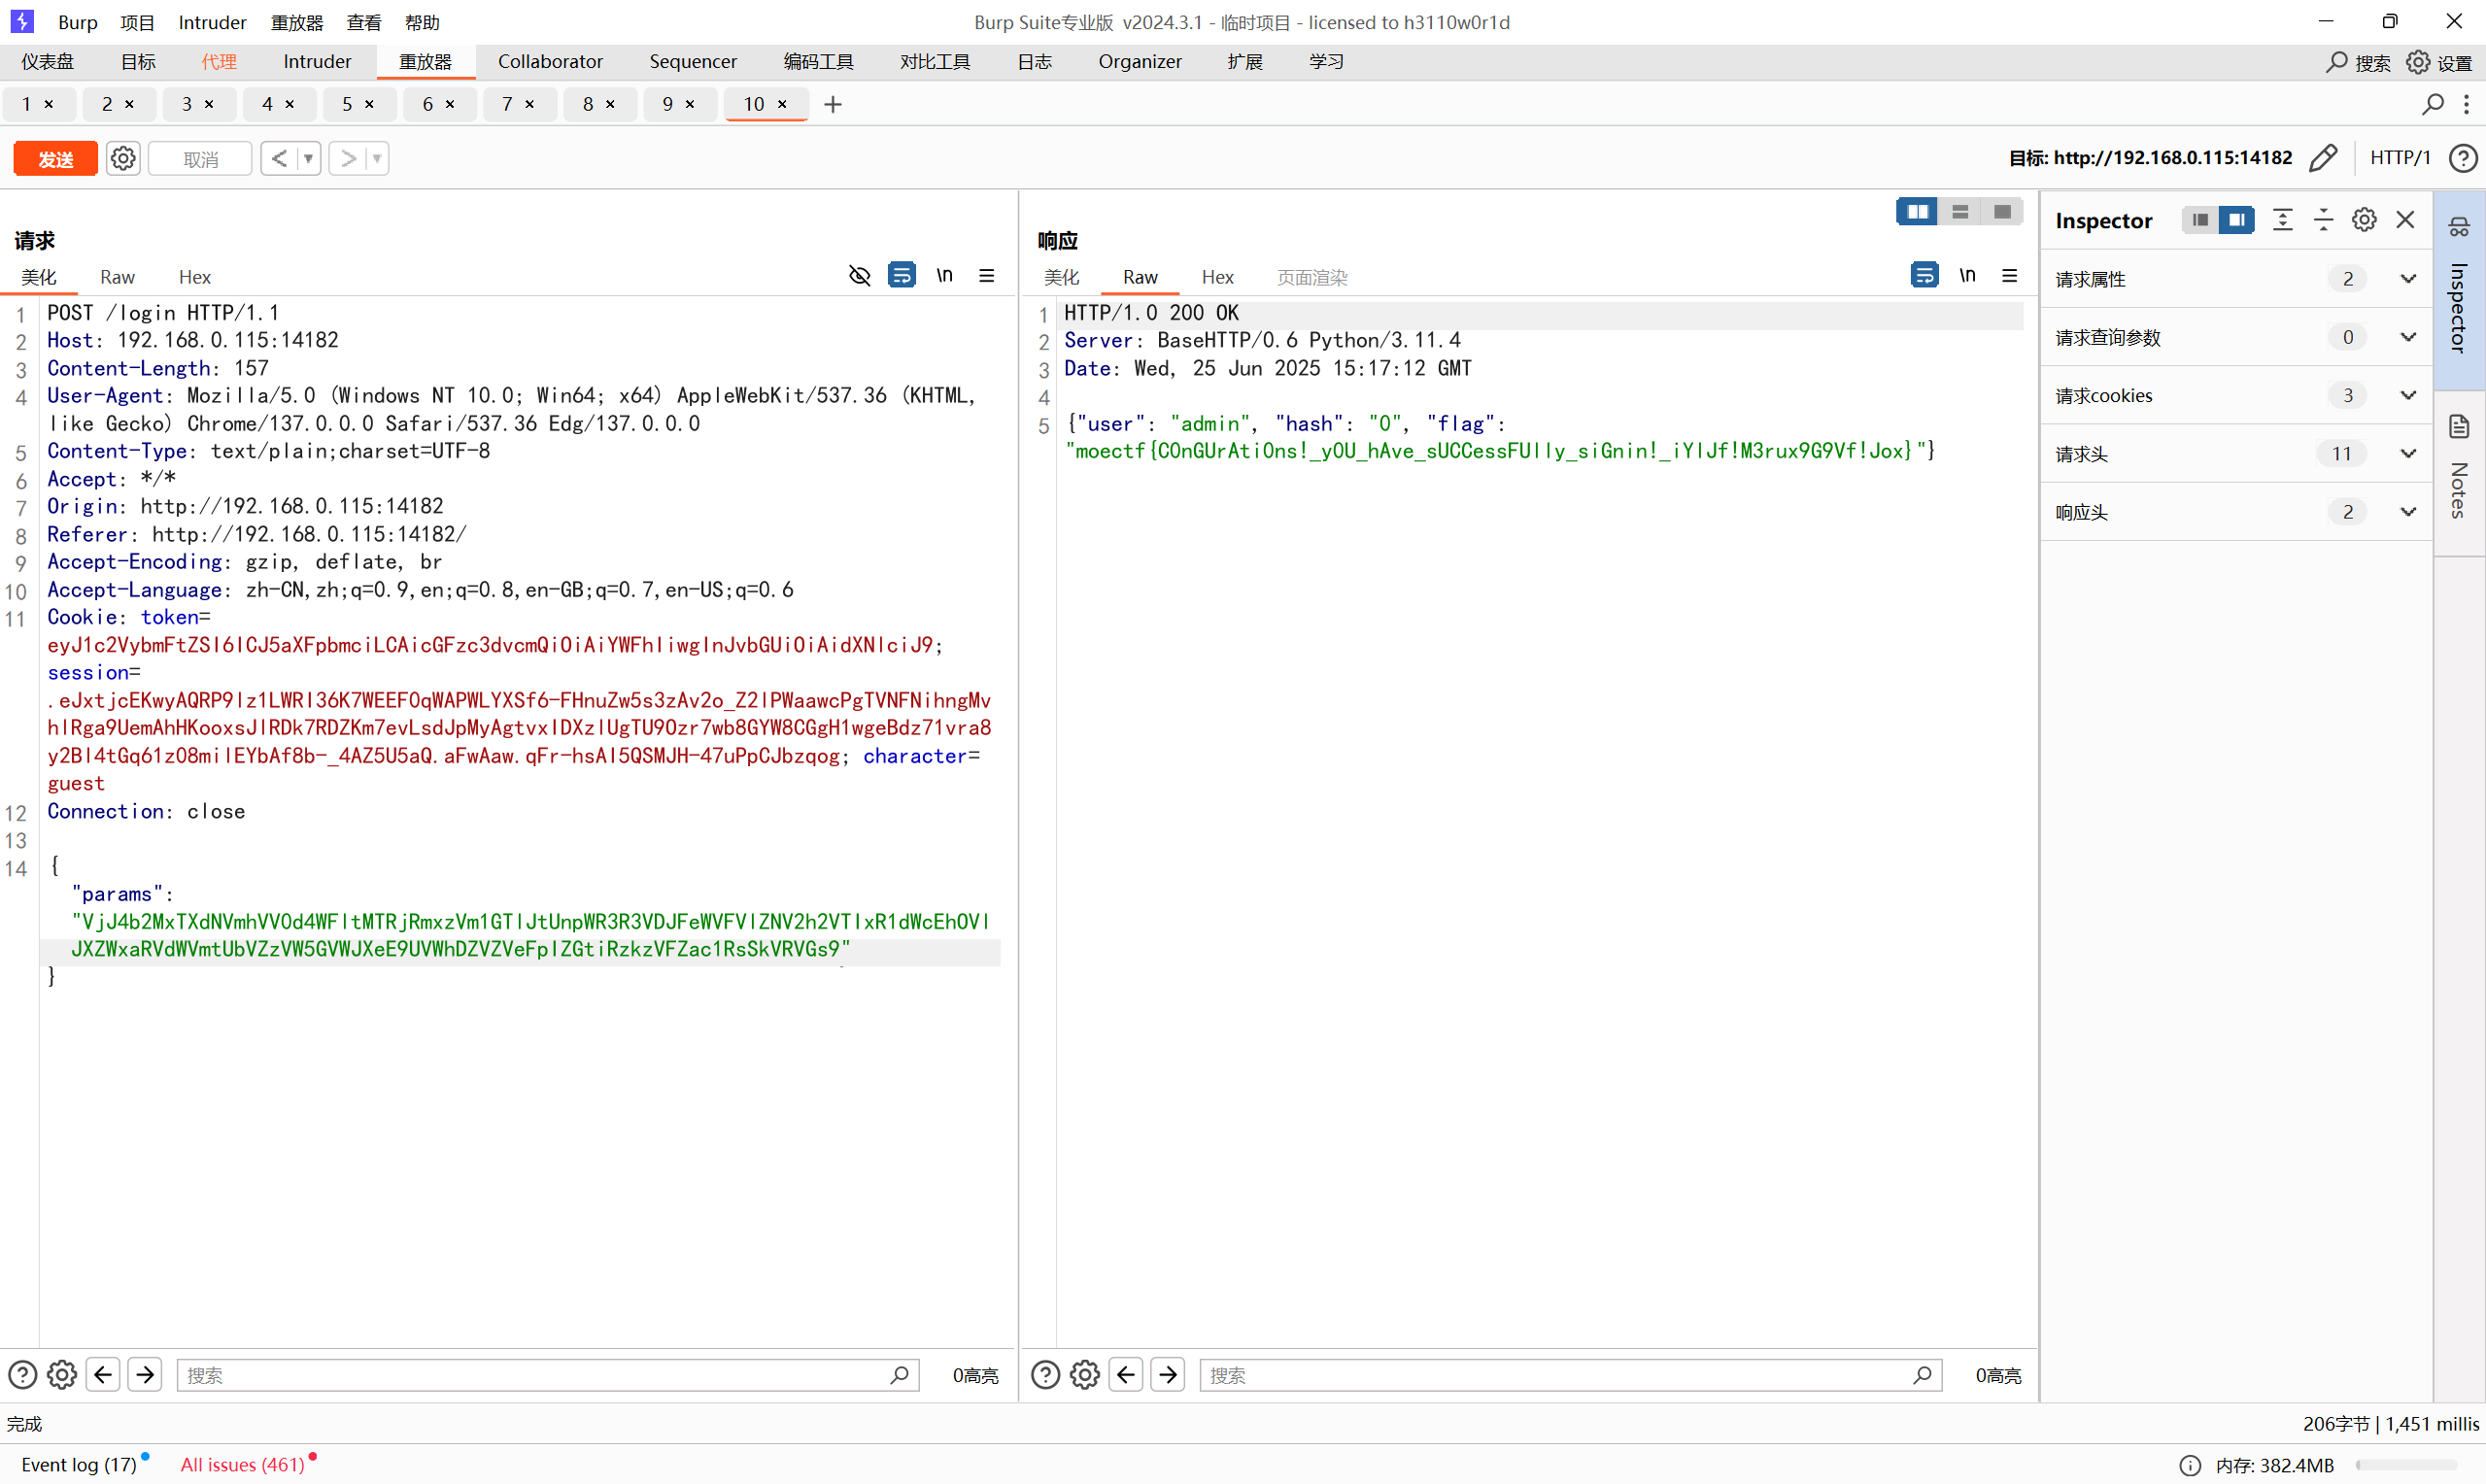Viewport: 2486px width, 1484px height.
Task: Open the Organizer tab
Action: [1140, 62]
